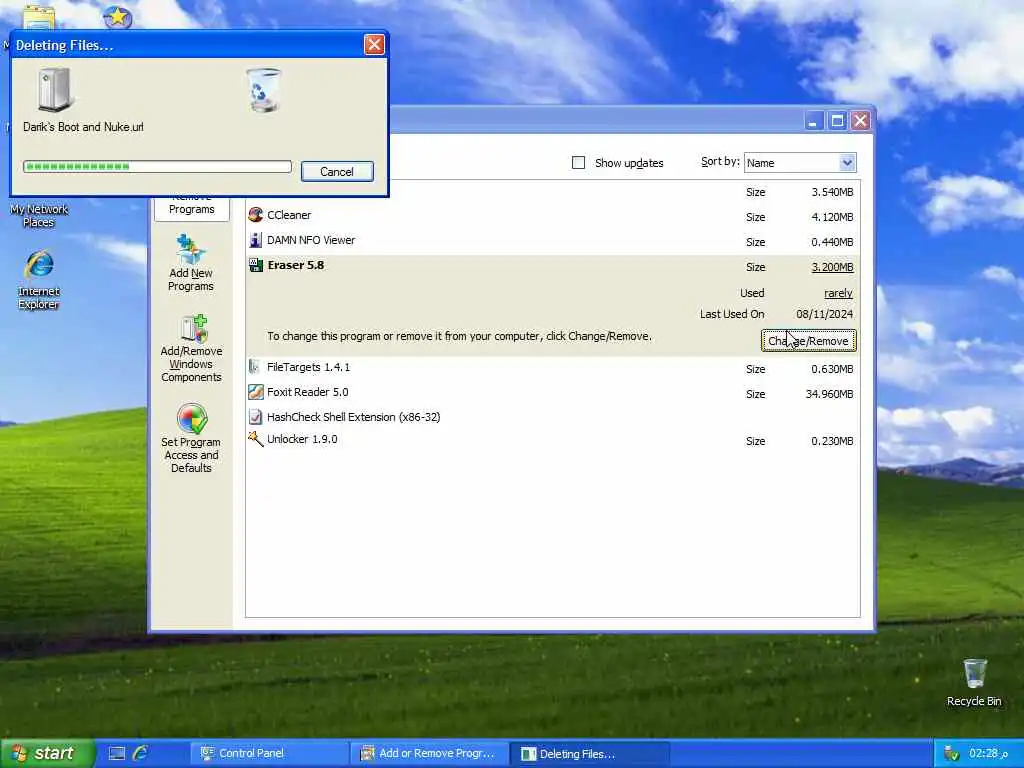This screenshot has height=768, width=1024.
Task: Switch to Deleting Files taskbar button
Action: pos(590,753)
